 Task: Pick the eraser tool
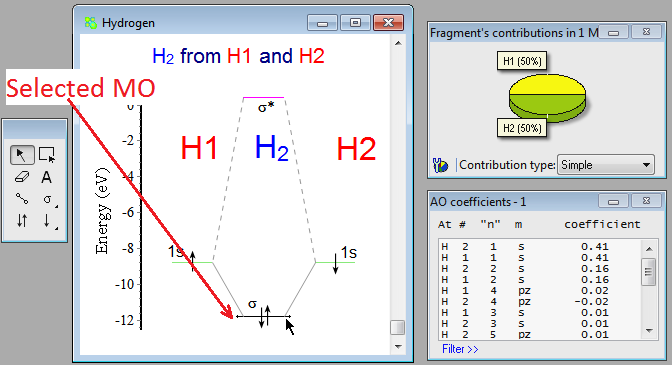tap(22, 177)
